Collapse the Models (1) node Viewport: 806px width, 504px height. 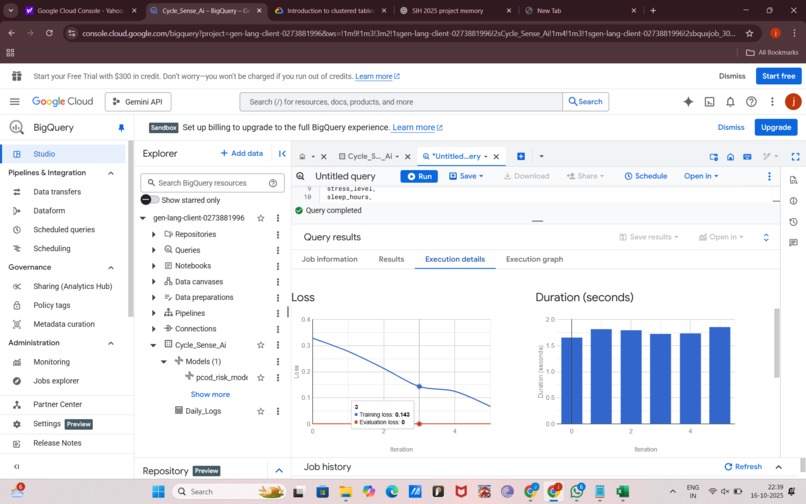(x=163, y=362)
